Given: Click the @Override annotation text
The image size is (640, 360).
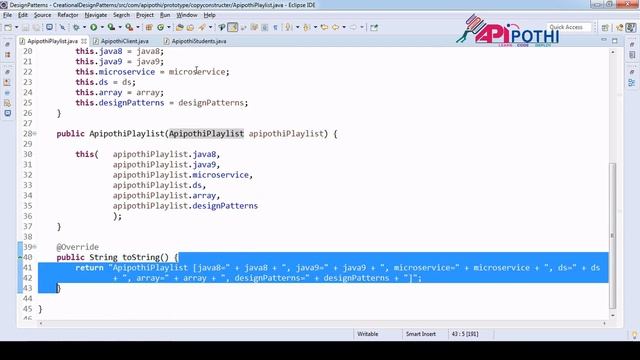Looking at the screenshot, I should (x=78, y=247).
